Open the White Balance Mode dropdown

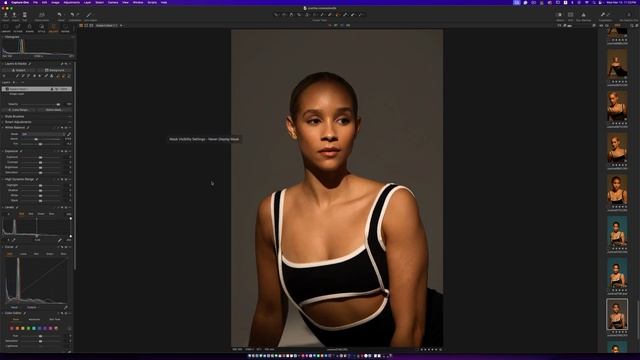click(x=43, y=134)
